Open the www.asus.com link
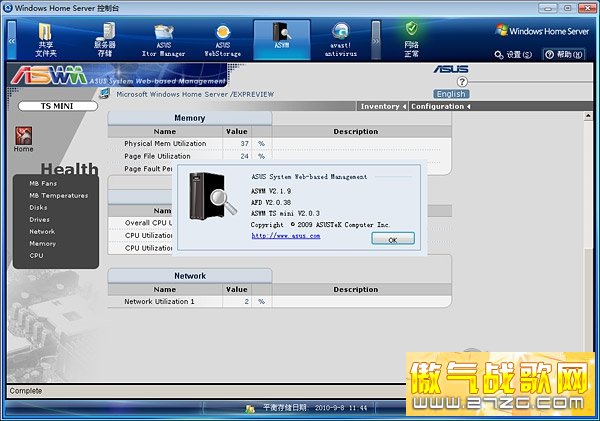This screenshot has height=421, width=600. click(x=286, y=236)
